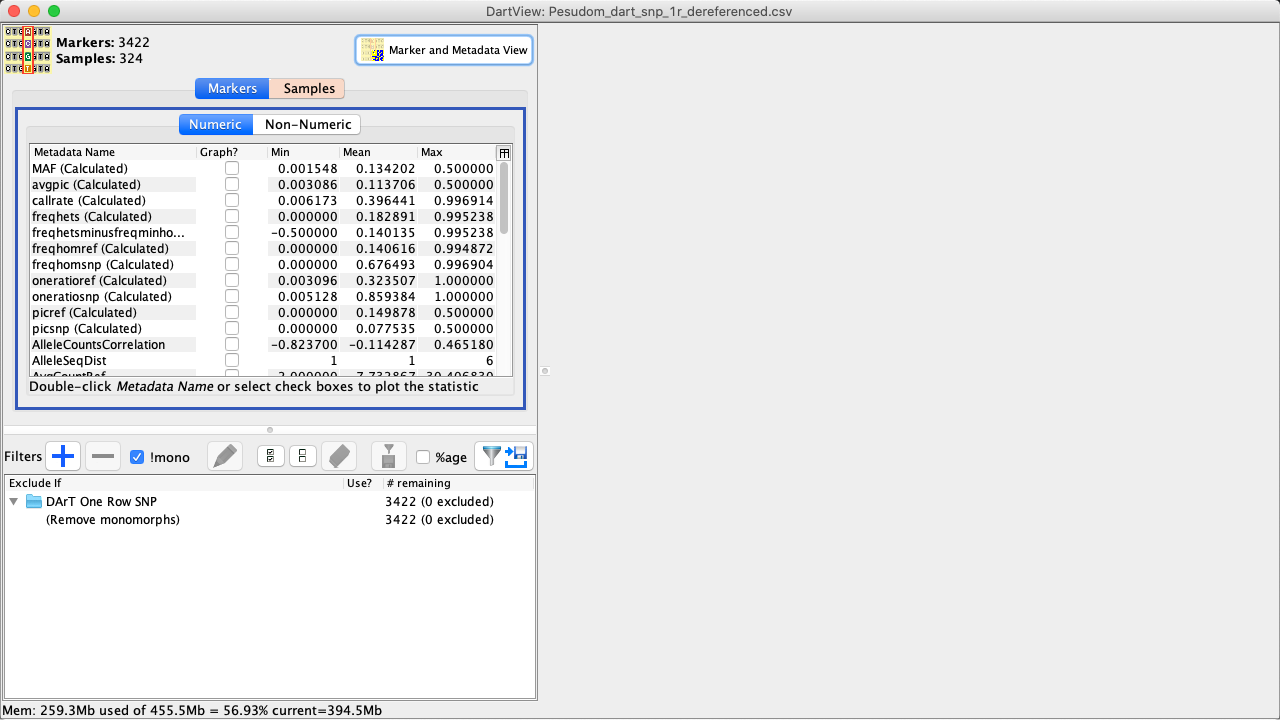1280x720 pixels.
Task: Sort by the Min column header
Action: click(304, 152)
